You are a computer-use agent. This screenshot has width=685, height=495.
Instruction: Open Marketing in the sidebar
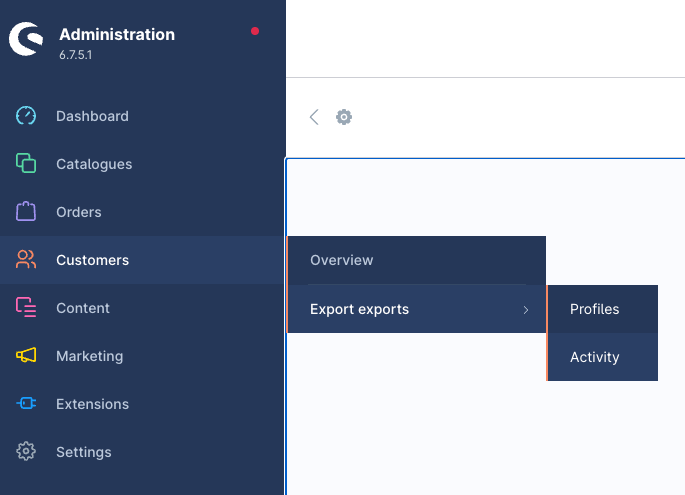[x=142, y=356]
